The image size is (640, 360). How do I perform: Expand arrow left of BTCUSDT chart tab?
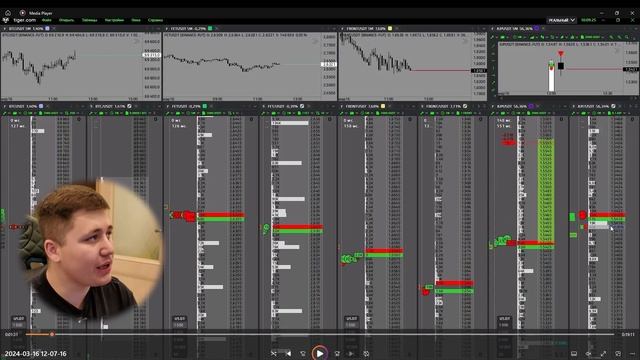click(x=4, y=29)
